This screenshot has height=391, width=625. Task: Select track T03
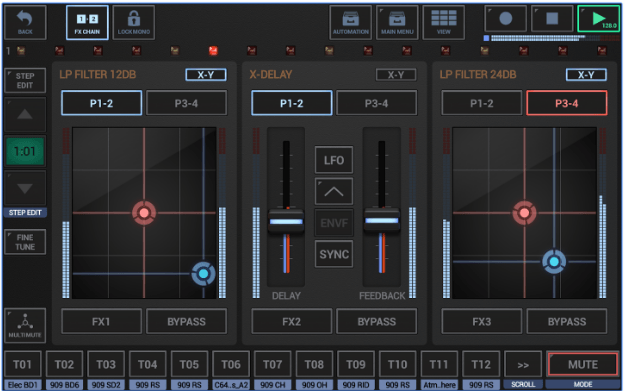(x=106, y=364)
